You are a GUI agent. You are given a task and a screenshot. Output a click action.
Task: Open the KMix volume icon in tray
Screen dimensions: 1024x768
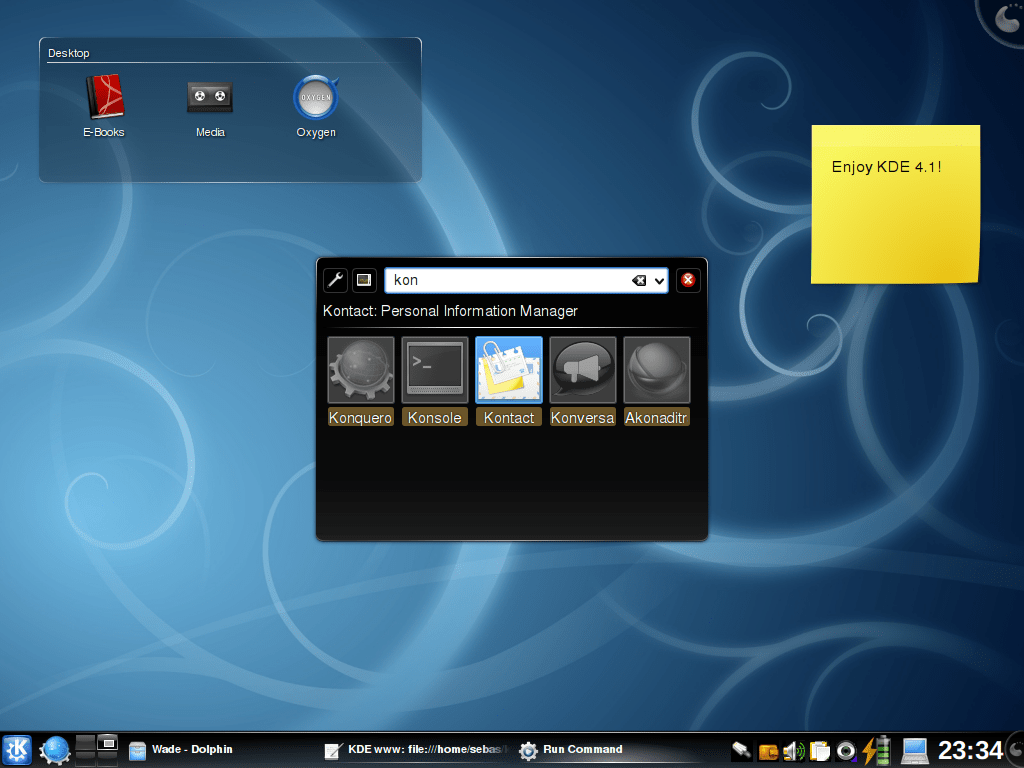(793, 750)
